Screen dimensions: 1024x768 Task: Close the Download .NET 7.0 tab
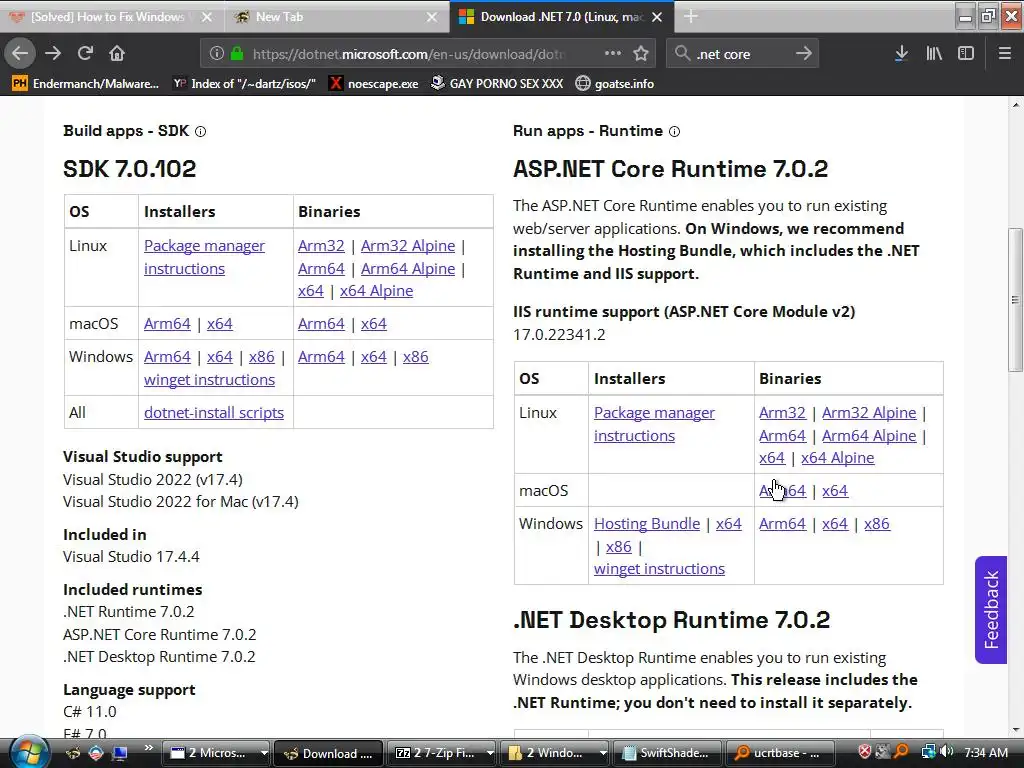tap(658, 17)
